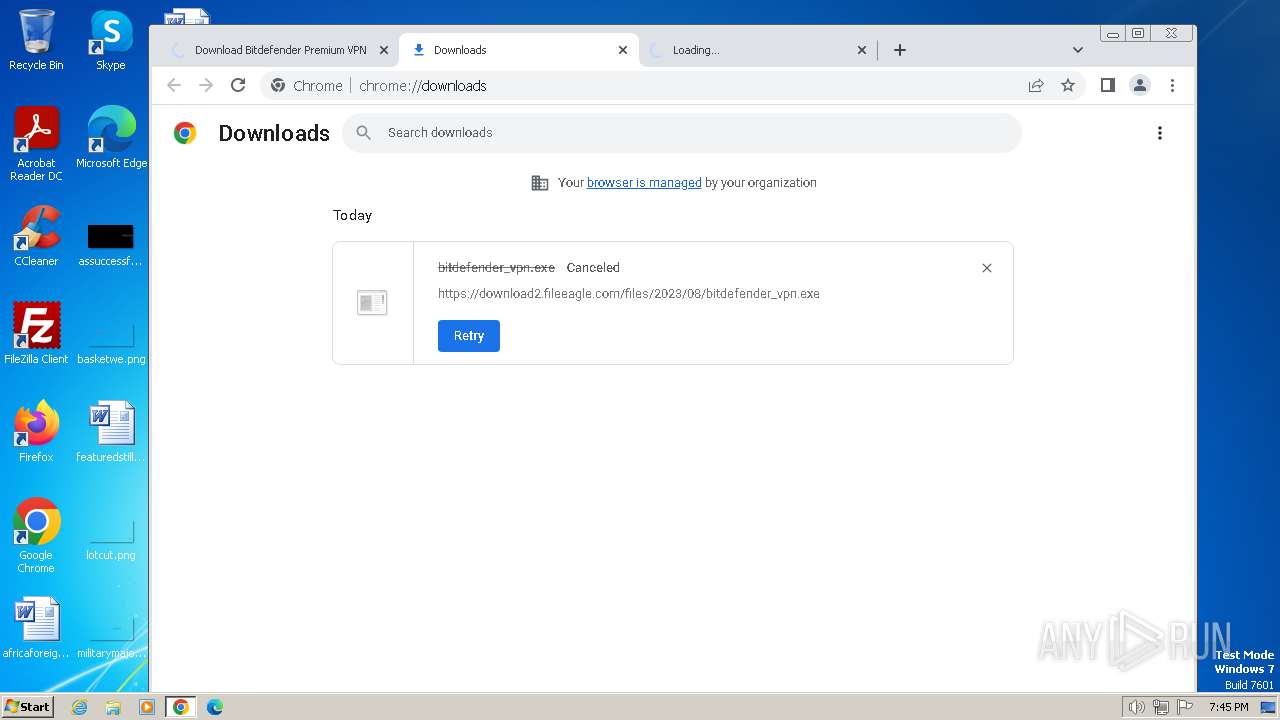Open the Chrome profile avatar
The image size is (1280, 720).
coord(1139,85)
